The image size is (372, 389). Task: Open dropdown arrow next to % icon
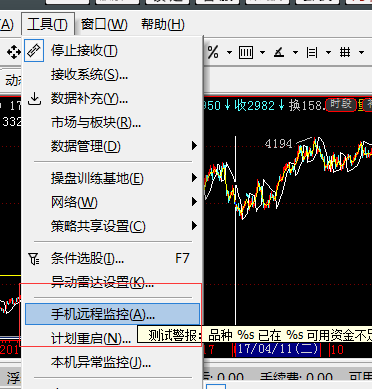[229, 53]
